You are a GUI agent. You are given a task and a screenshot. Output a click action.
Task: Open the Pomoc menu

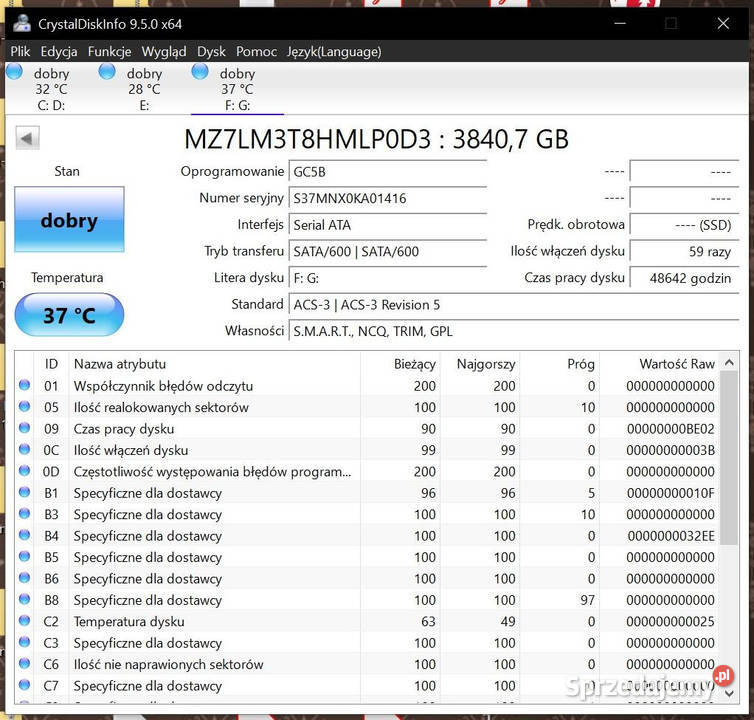[256, 51]
